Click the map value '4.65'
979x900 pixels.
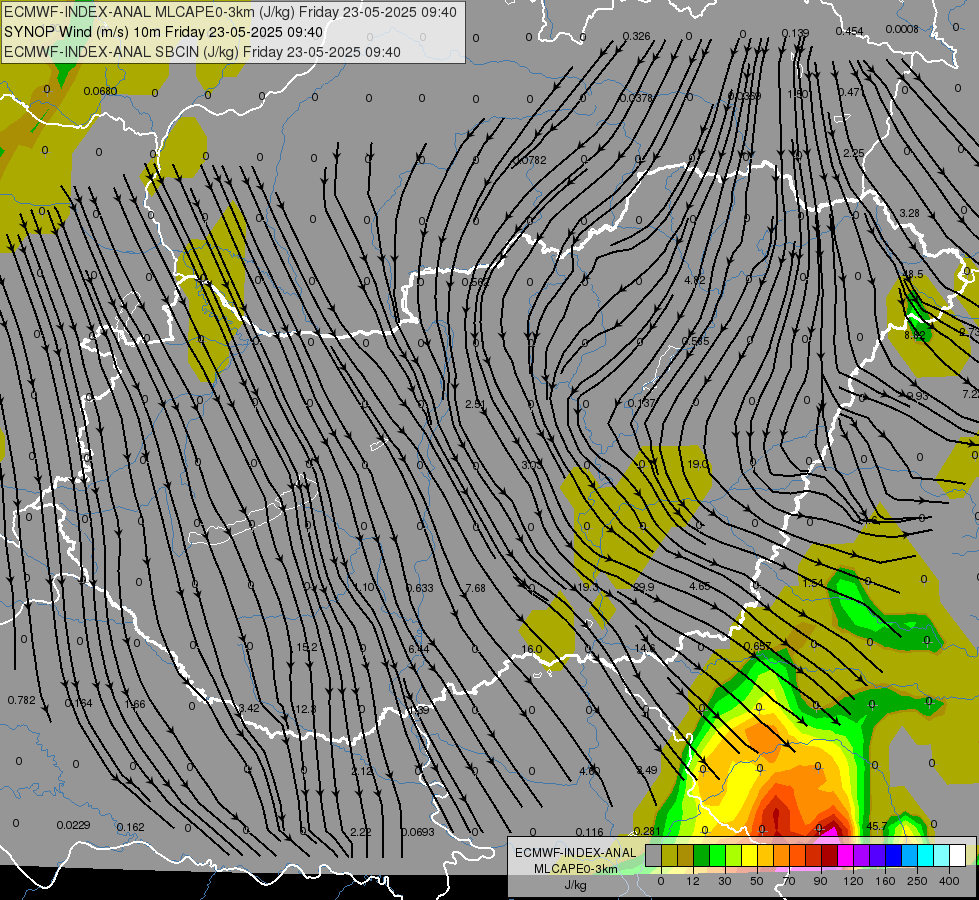[699, 586]
